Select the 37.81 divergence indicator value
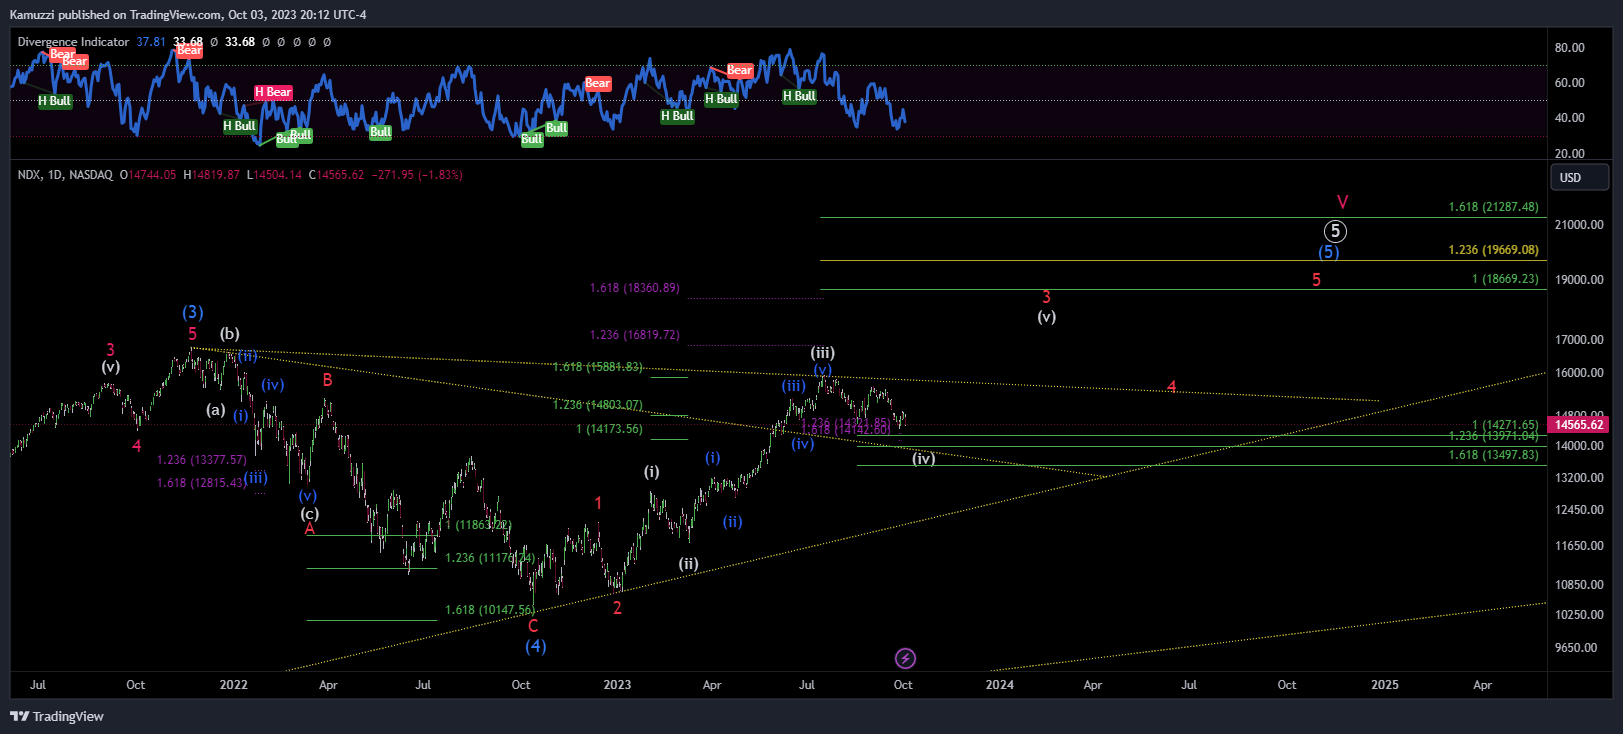 point(151,42)
